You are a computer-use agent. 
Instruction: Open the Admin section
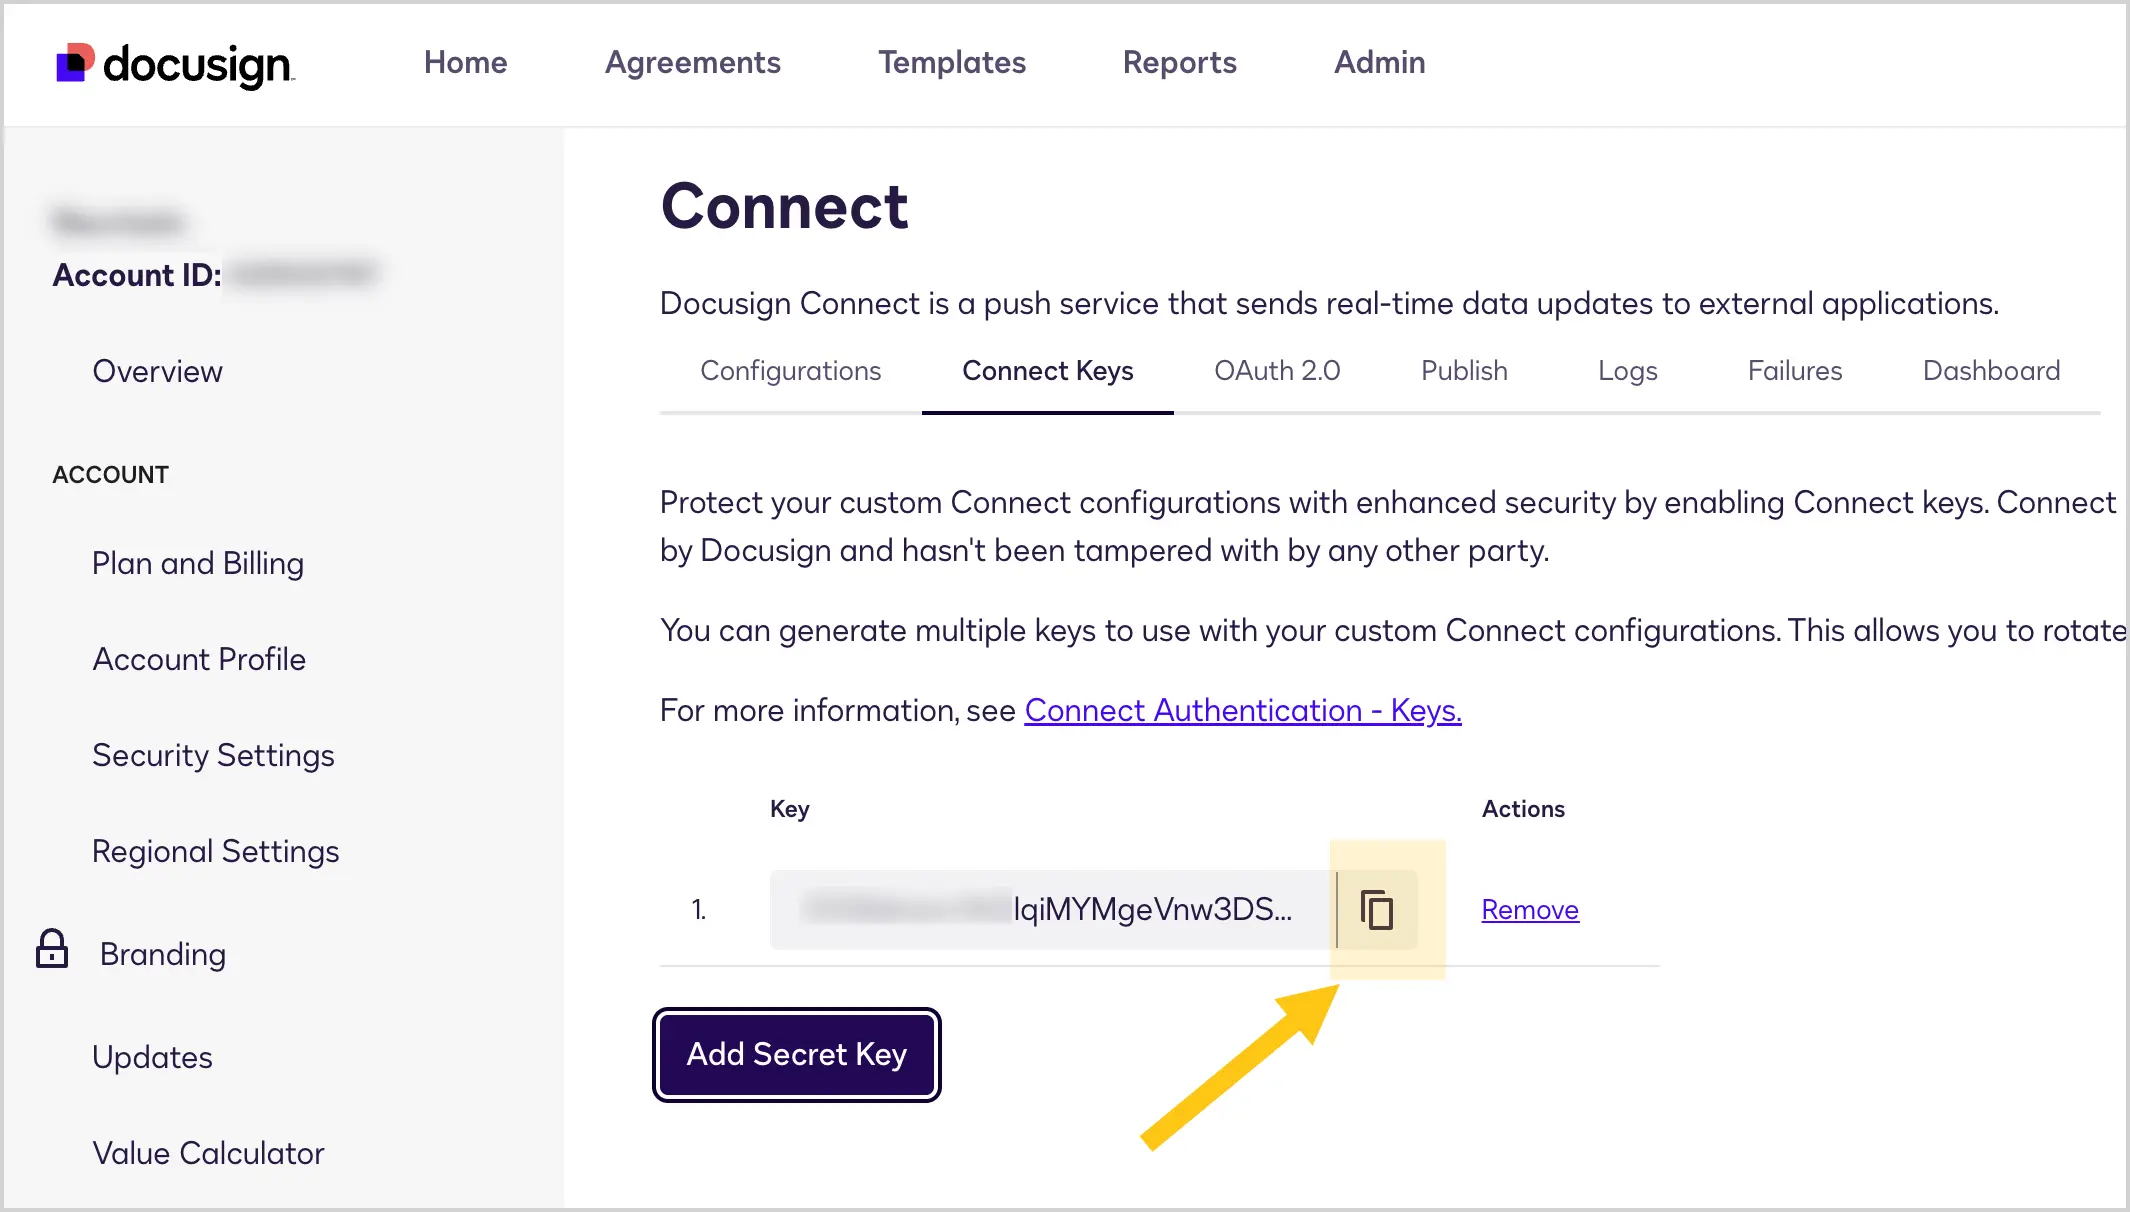coord(1380,62)
